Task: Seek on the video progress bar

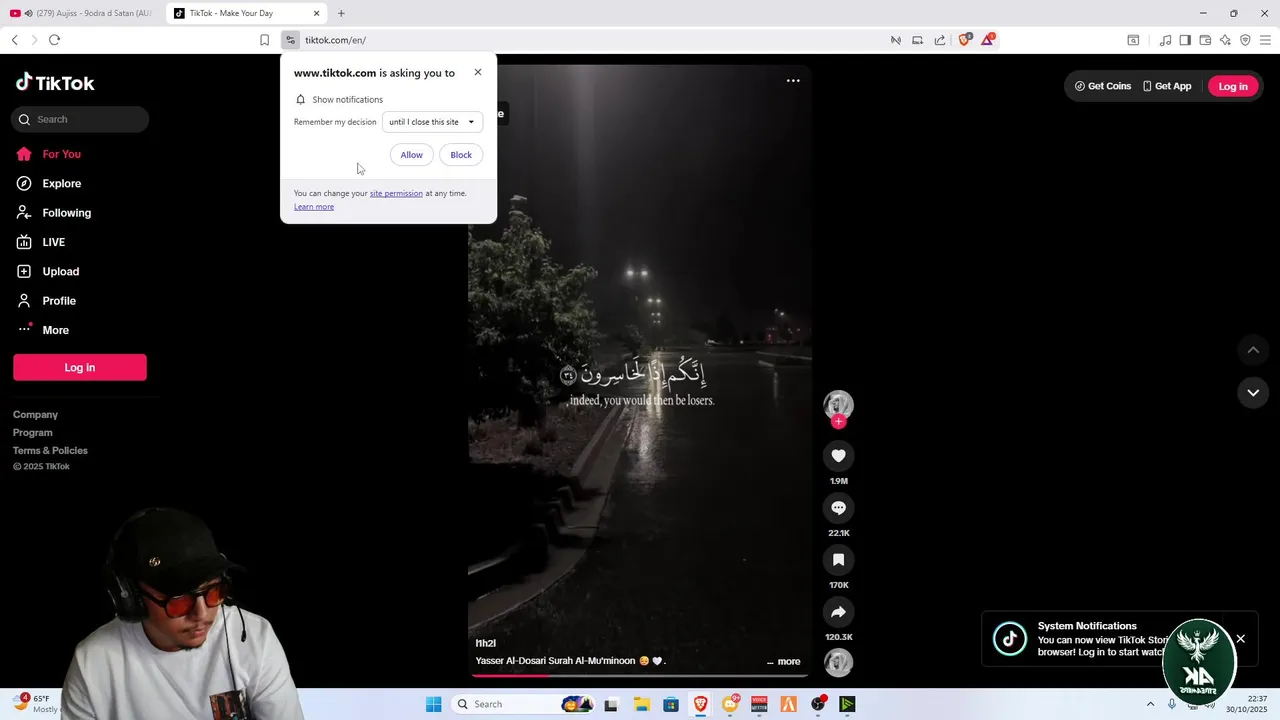Action: (x=640, y=675)
